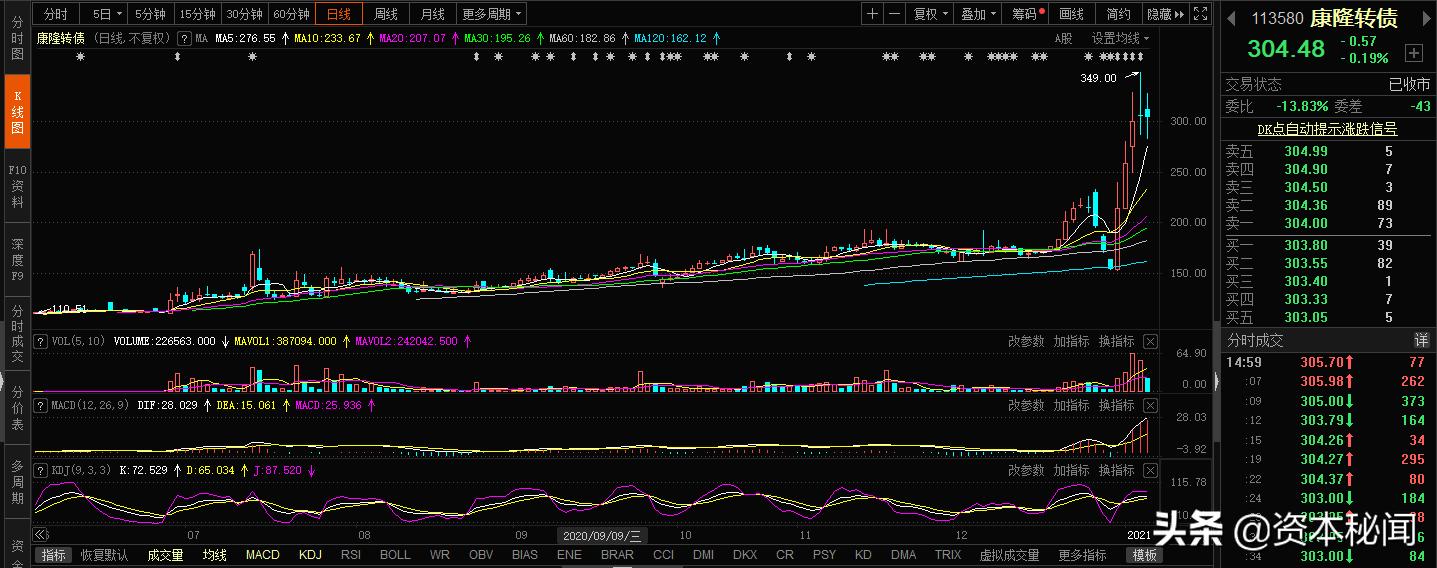Screen dimensions: 1437x568
Task: Select the BOLL indicator tab
Action: point(395,554)
